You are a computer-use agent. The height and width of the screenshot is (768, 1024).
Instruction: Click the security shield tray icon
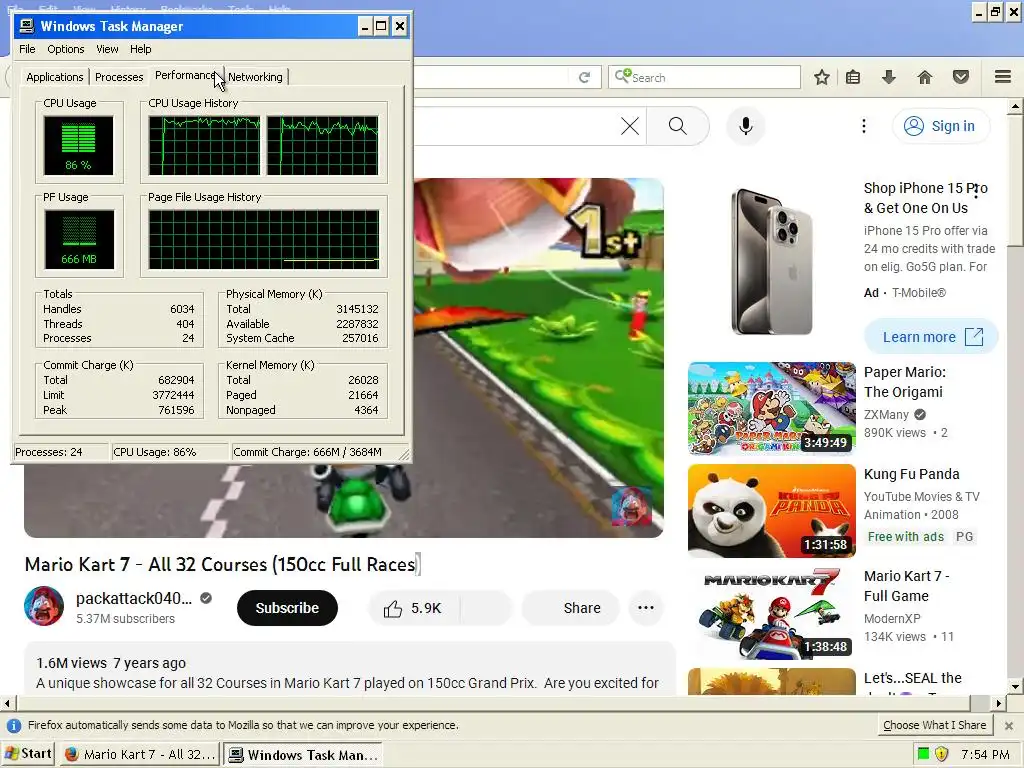pyautogui.click(x=941, y=754)
